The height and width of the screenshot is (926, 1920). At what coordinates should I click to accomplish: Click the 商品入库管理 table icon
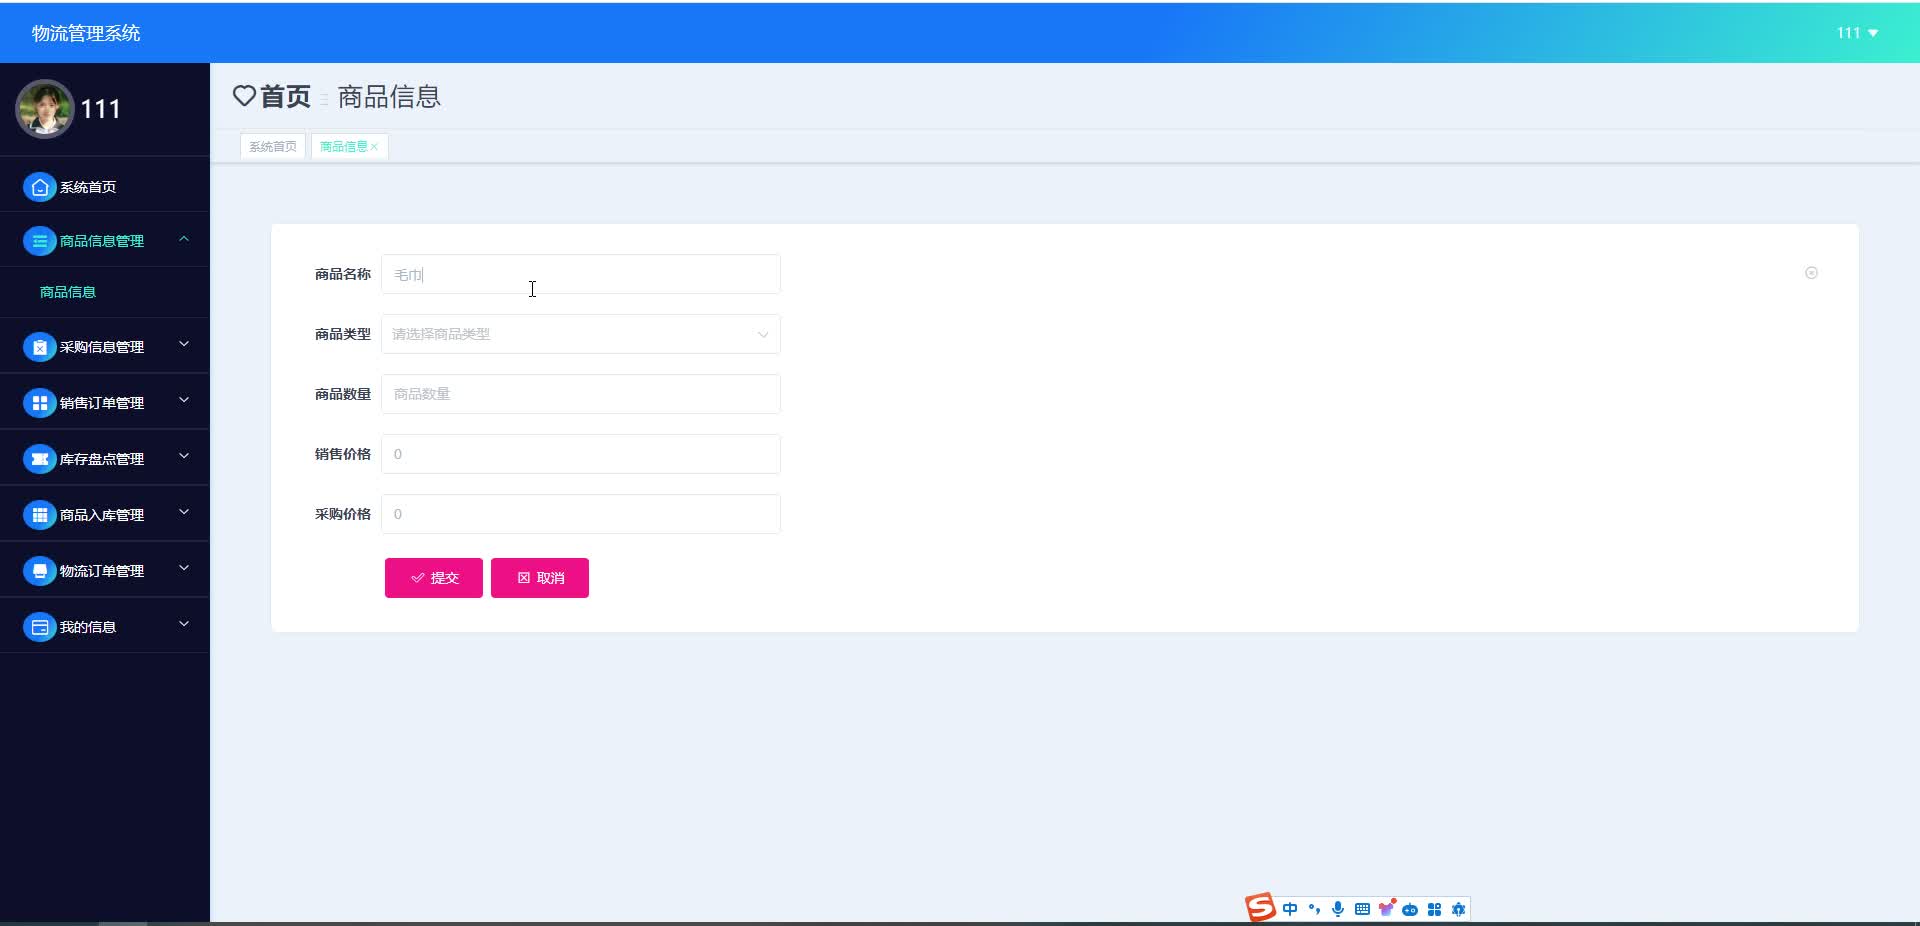(39, 515)
